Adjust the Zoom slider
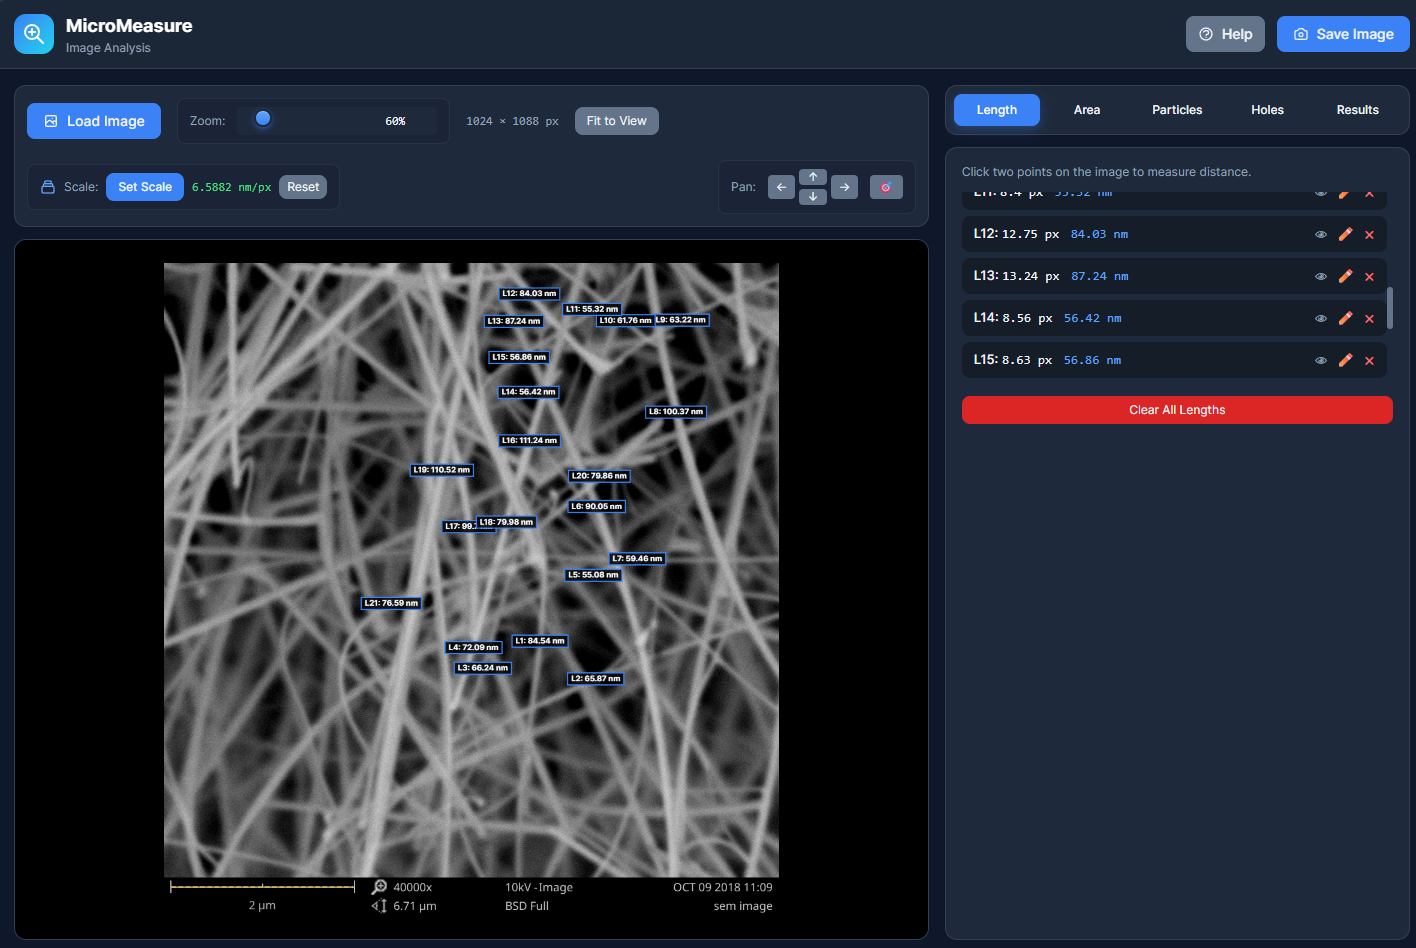The image size is (1416, 948). point(263,119)
